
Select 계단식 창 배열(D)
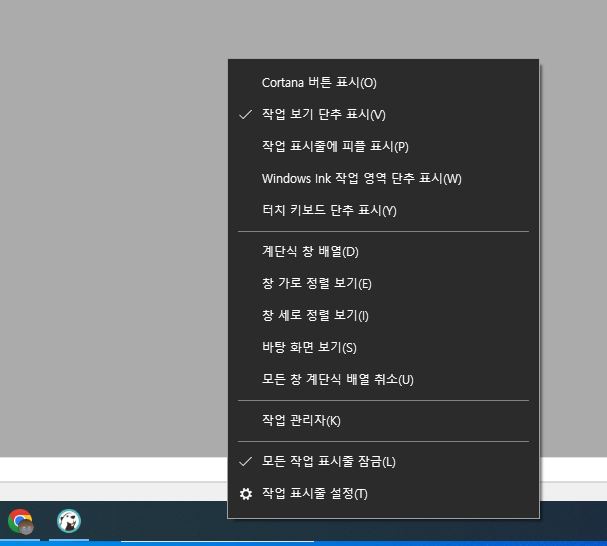pyautogui.click(x=383, y=252)
